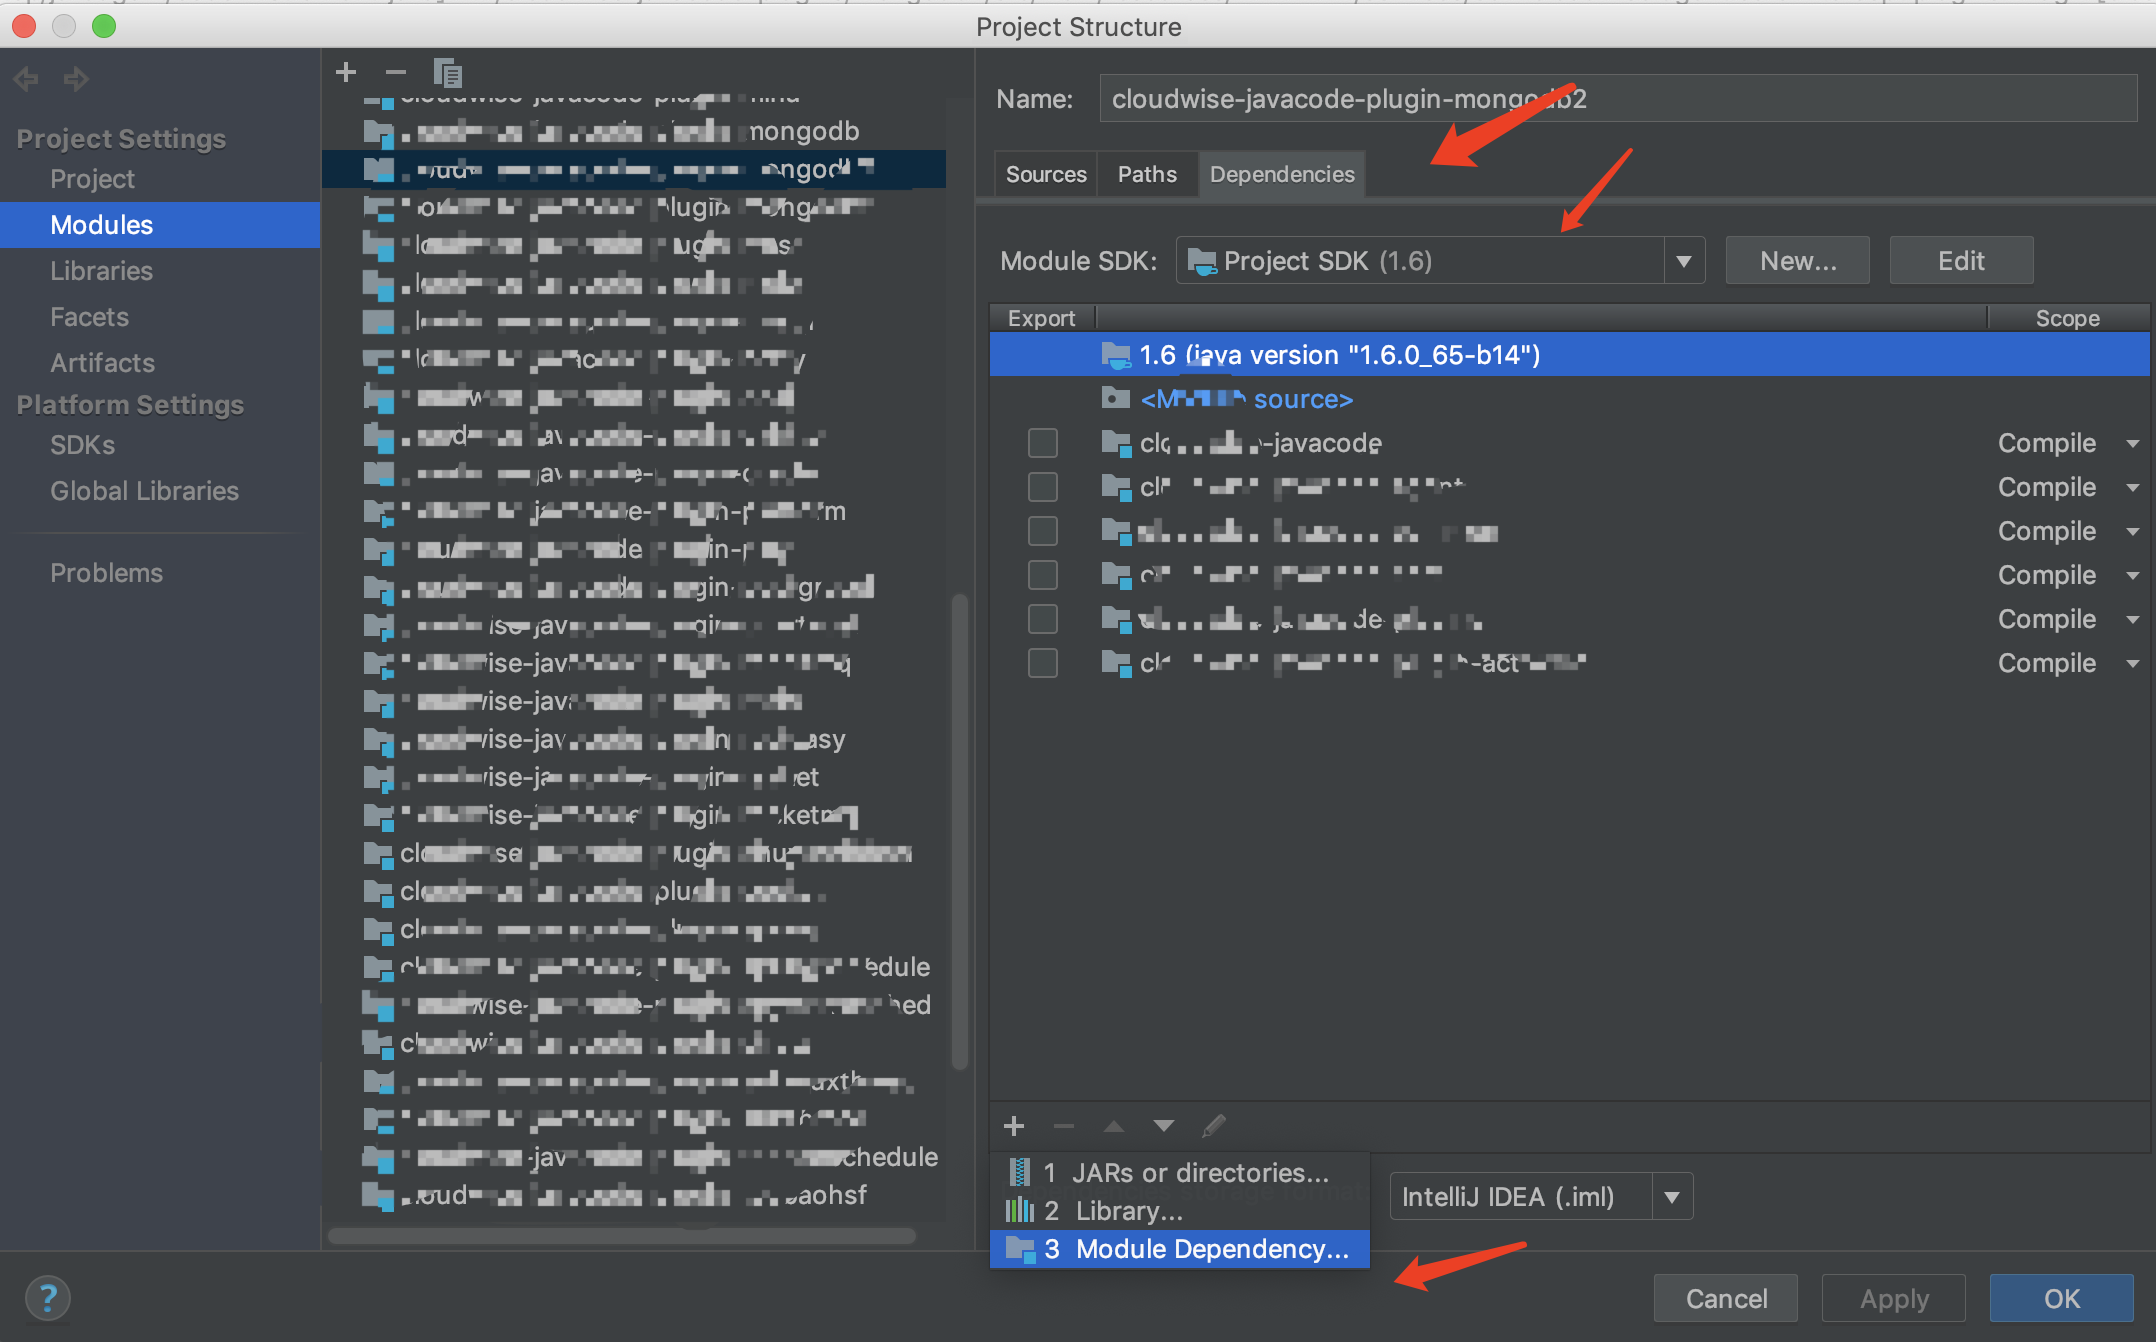Click the add dependency plus icon
Screen dimensions: 2156x1342
[1014, 1126]
